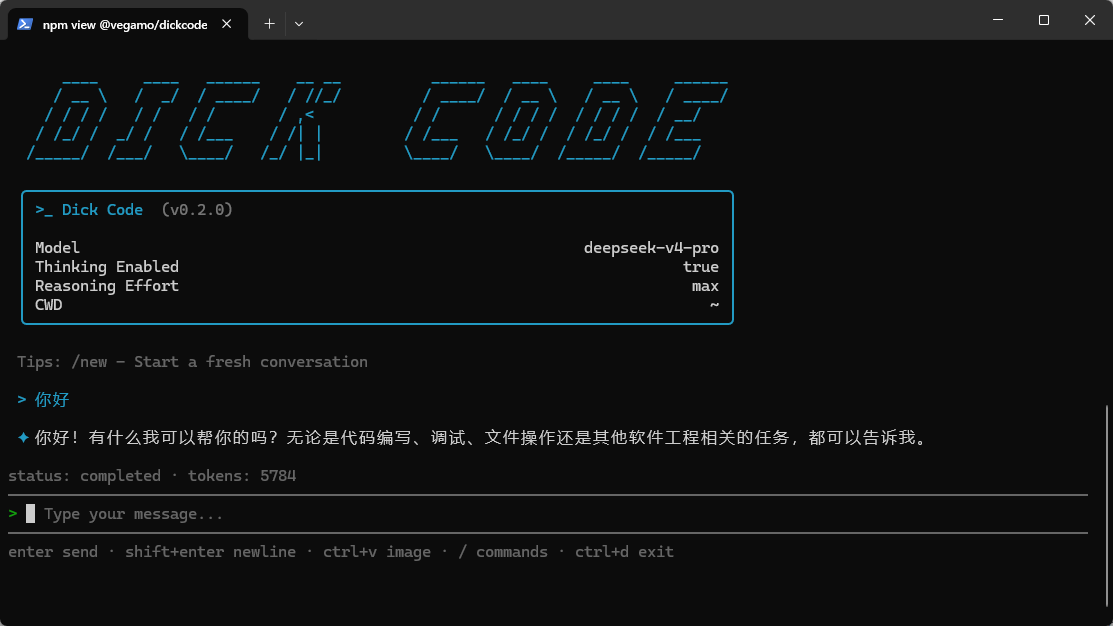Close the terminal window
The height and width of the screenshot is (626, 1113).
click(x=1090, y=20)
